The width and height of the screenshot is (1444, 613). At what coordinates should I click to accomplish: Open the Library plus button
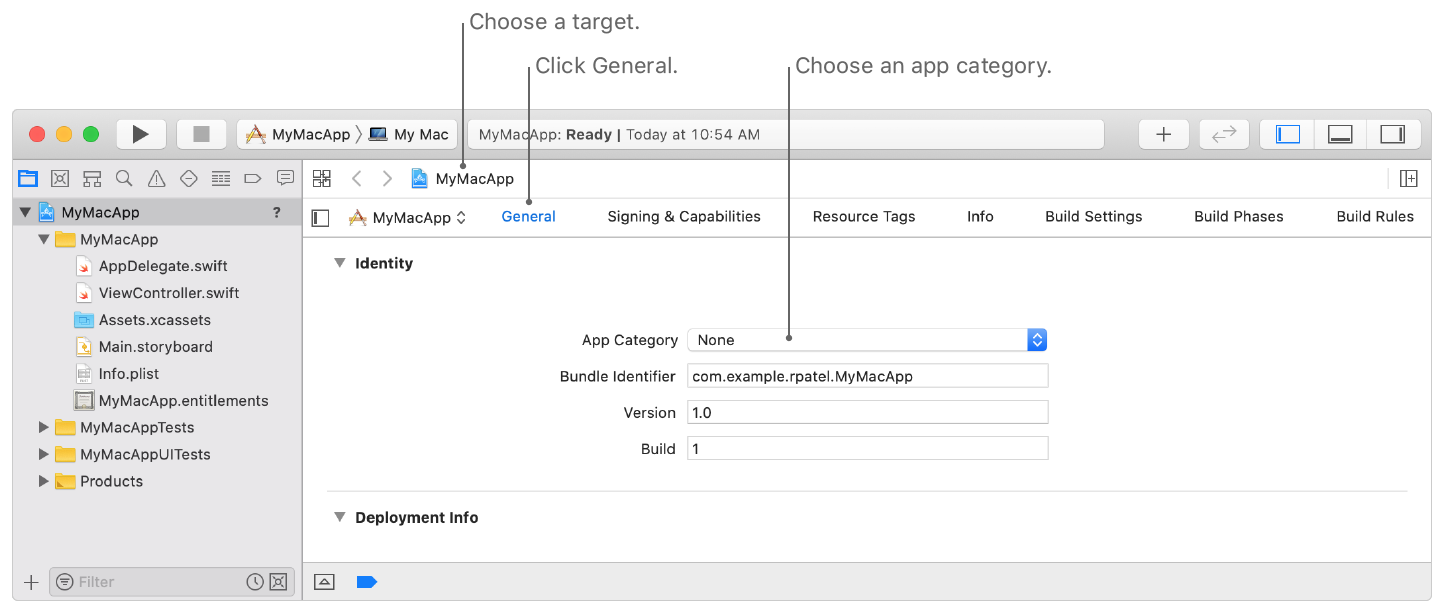(1163, 134)
